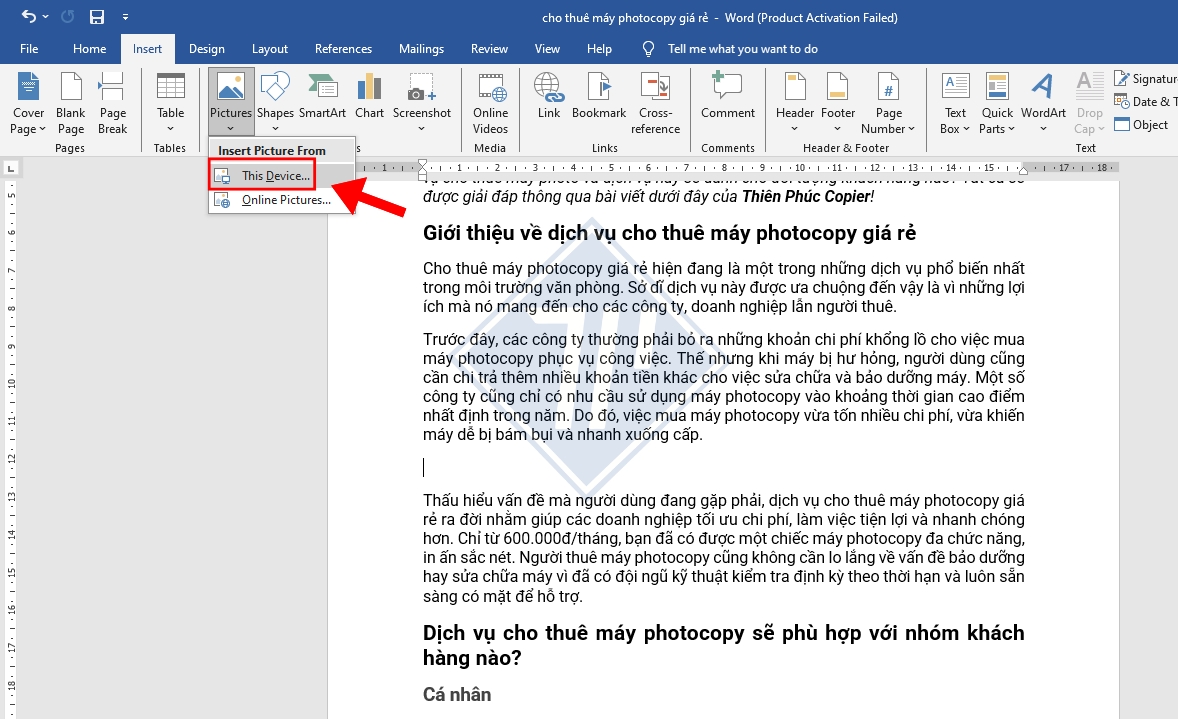
Task: Click the Tell me search field
Action: 742,49
